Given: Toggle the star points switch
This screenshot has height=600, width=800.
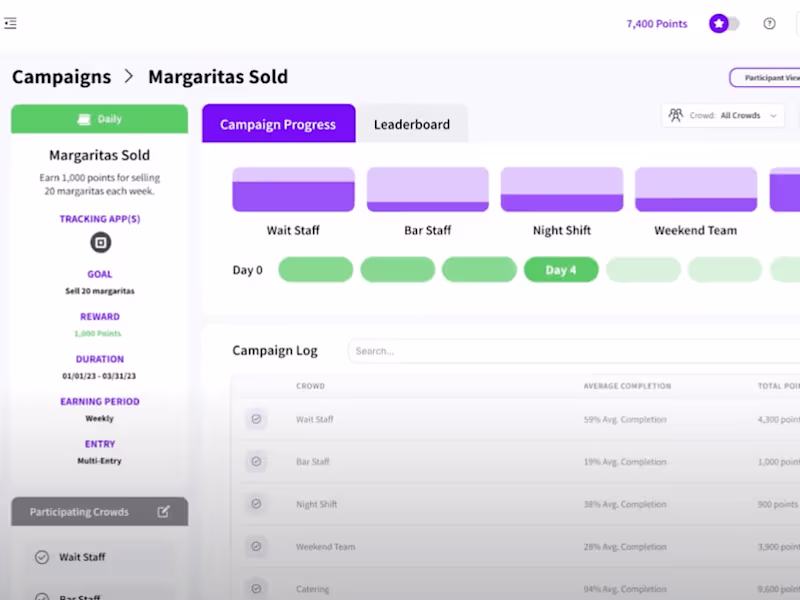Looking at the screenshot, I should pos(724,23).
